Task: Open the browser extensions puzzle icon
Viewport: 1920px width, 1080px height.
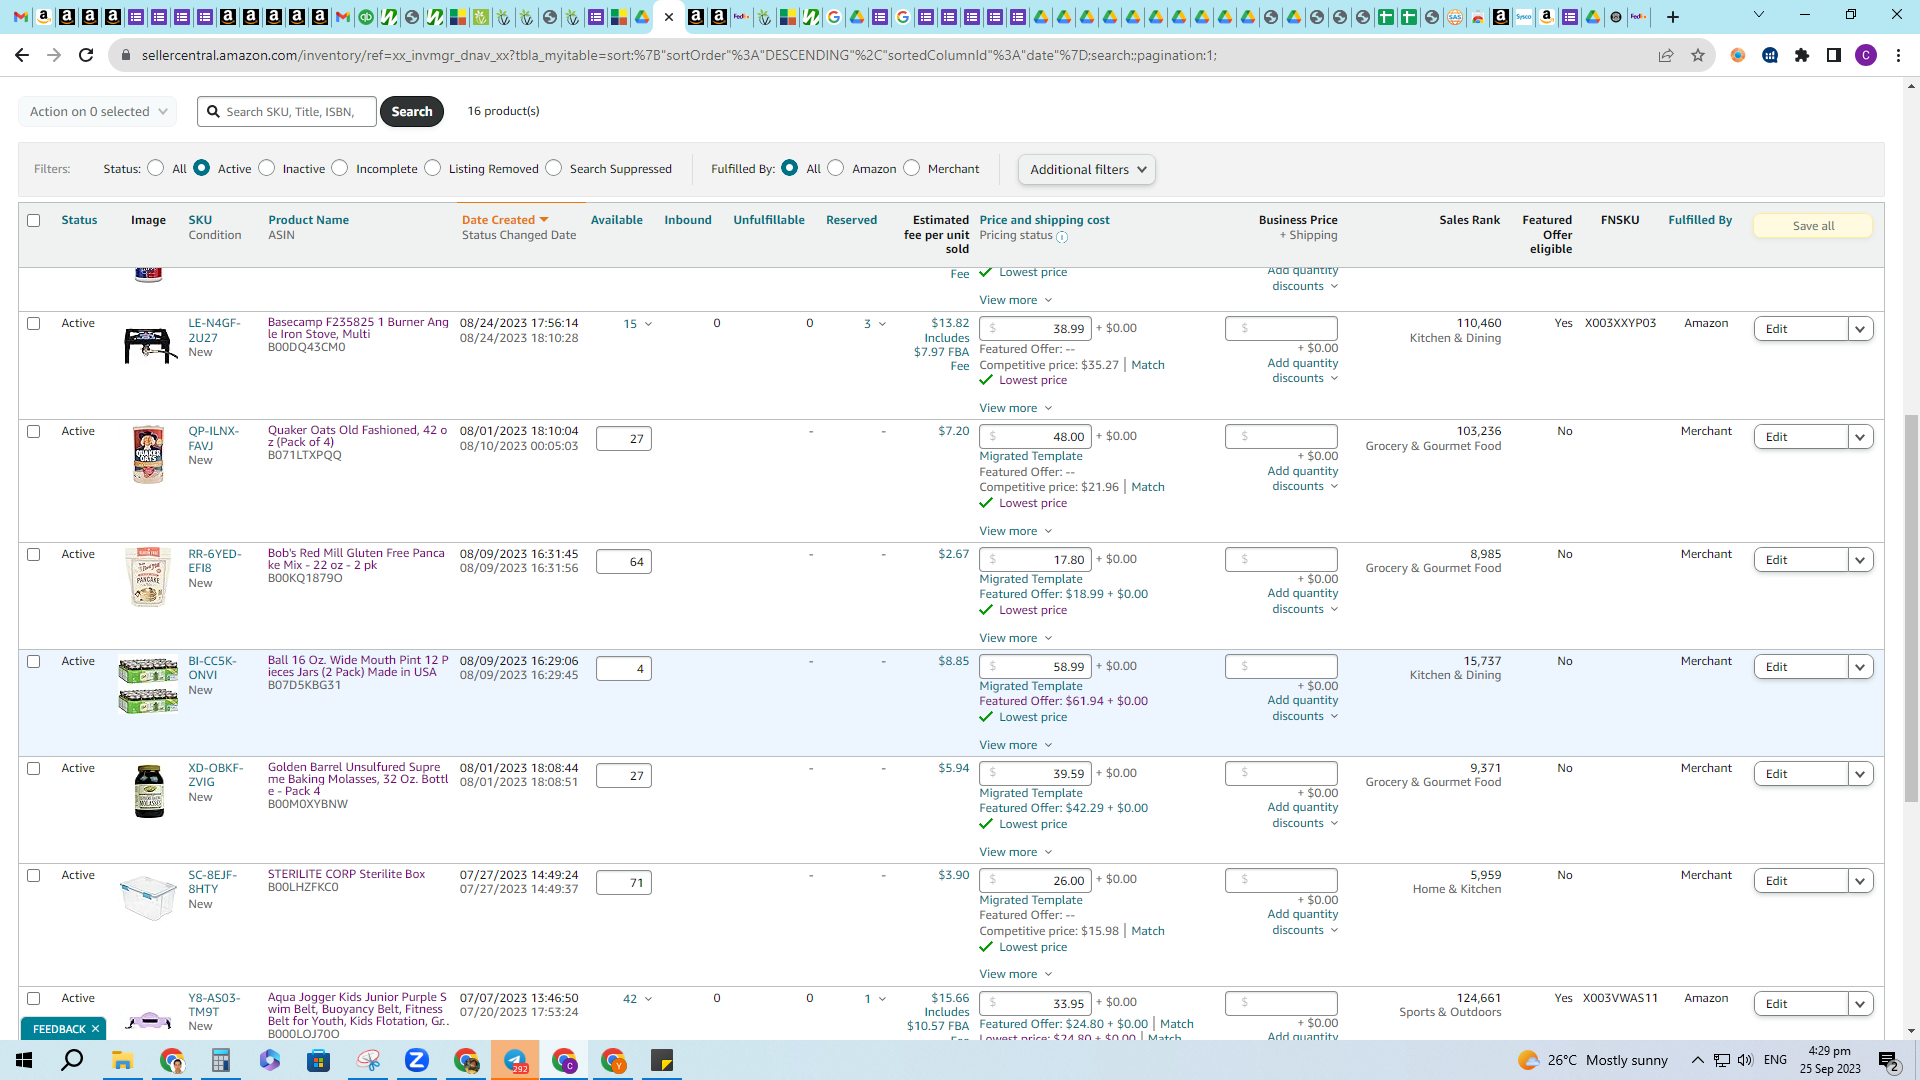Action: pyautogui.click(x=1802, y=55)
